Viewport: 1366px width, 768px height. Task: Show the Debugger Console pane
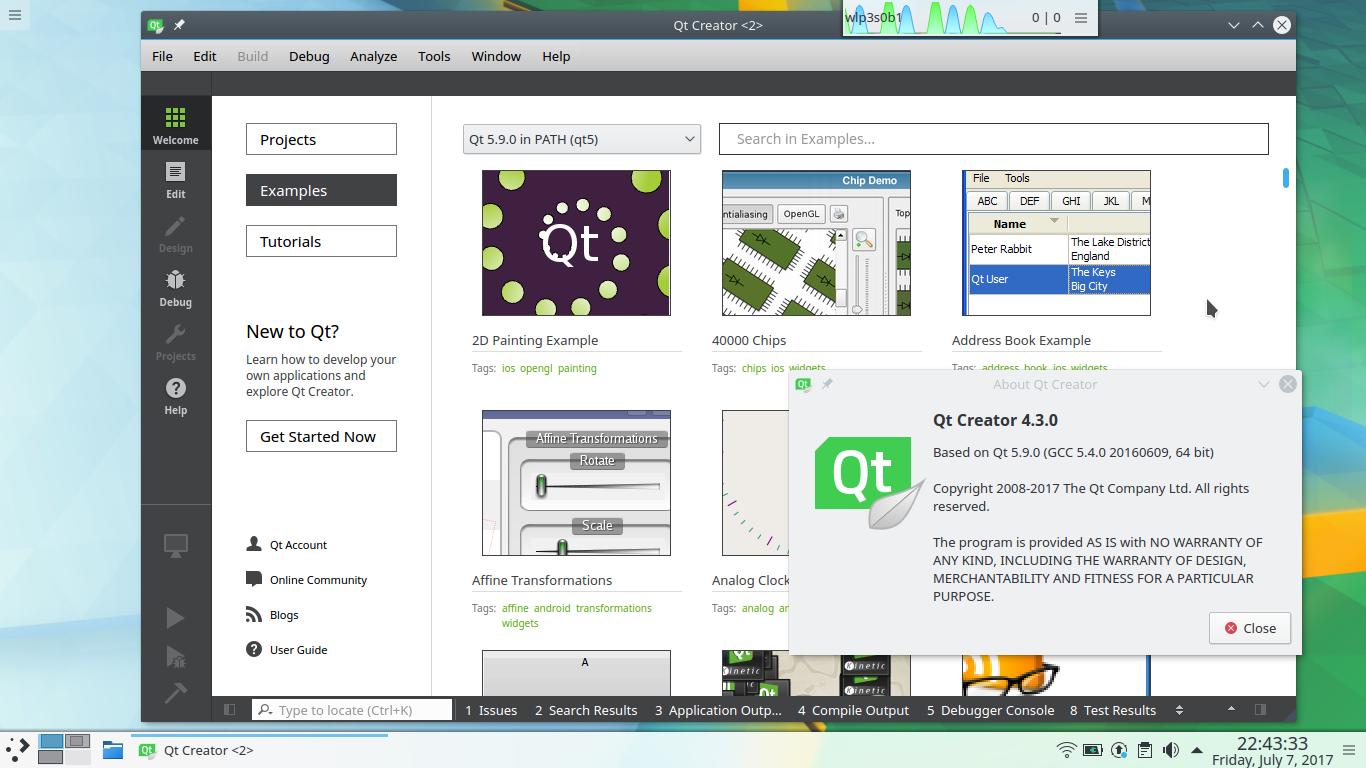(990, 710)
